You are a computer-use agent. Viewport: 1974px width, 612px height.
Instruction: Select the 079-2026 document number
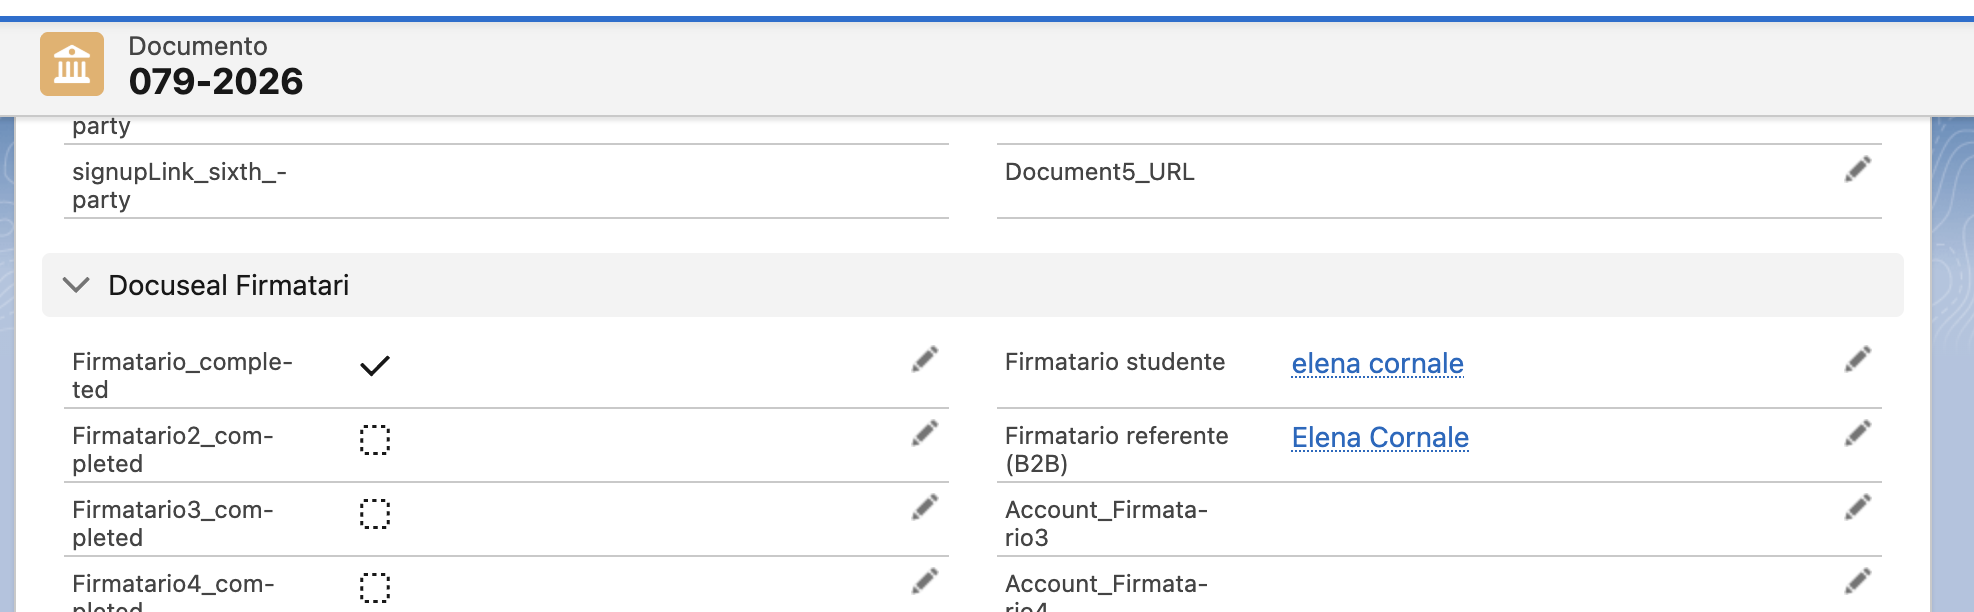[216, 81]
